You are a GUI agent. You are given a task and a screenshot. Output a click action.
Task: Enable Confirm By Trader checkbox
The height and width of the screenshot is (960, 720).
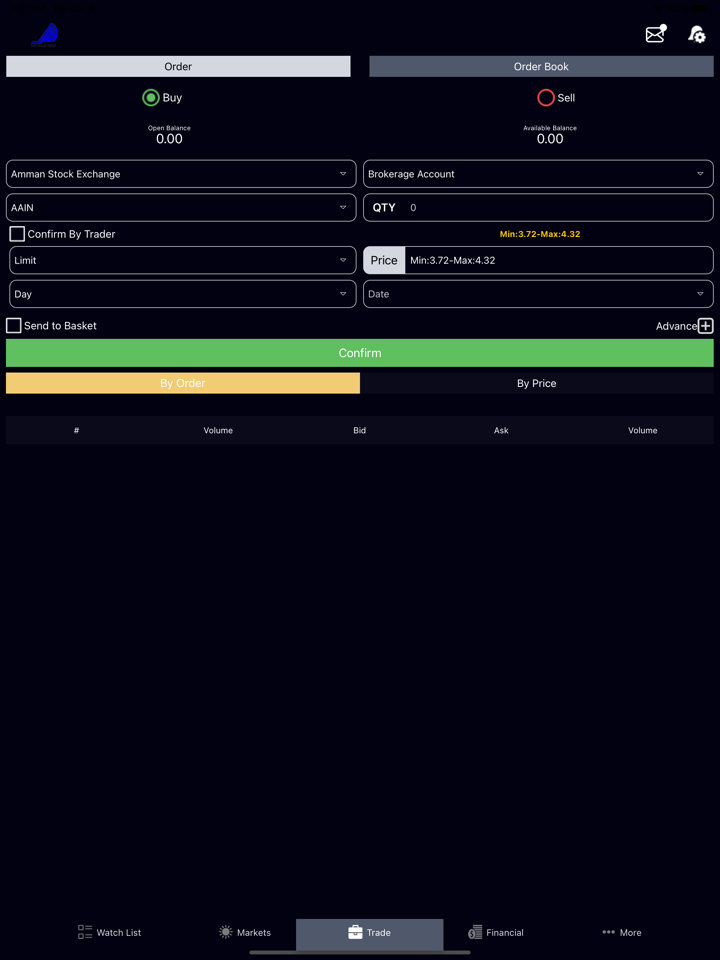click(x=17, y=234)
